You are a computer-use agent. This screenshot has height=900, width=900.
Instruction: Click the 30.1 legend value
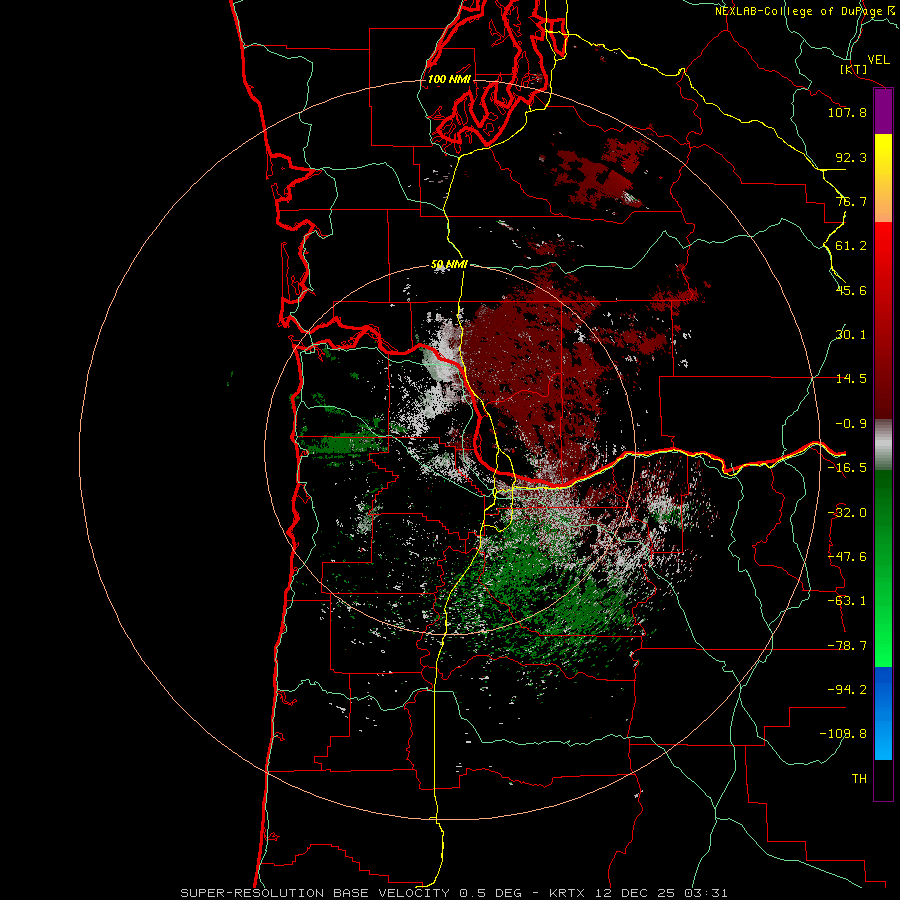[x=851, y=335]
